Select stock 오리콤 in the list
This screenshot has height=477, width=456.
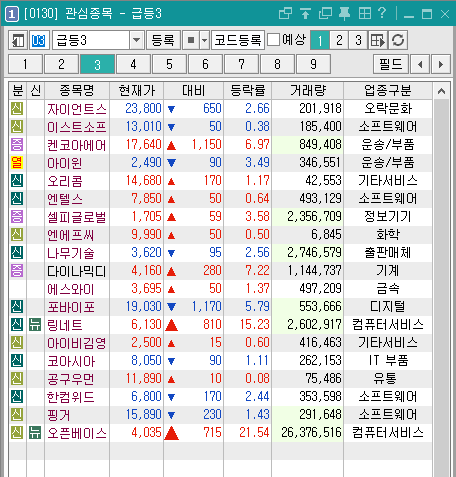pyautogui.click(x=65, y=181)
